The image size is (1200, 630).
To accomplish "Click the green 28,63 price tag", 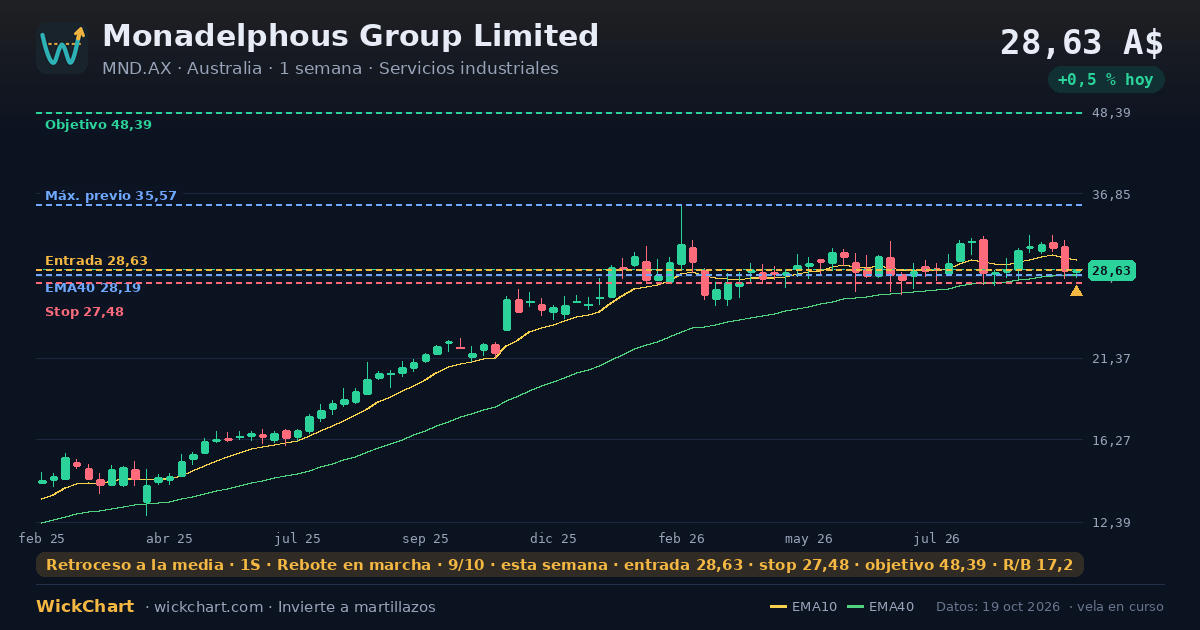I will 1111,271.
